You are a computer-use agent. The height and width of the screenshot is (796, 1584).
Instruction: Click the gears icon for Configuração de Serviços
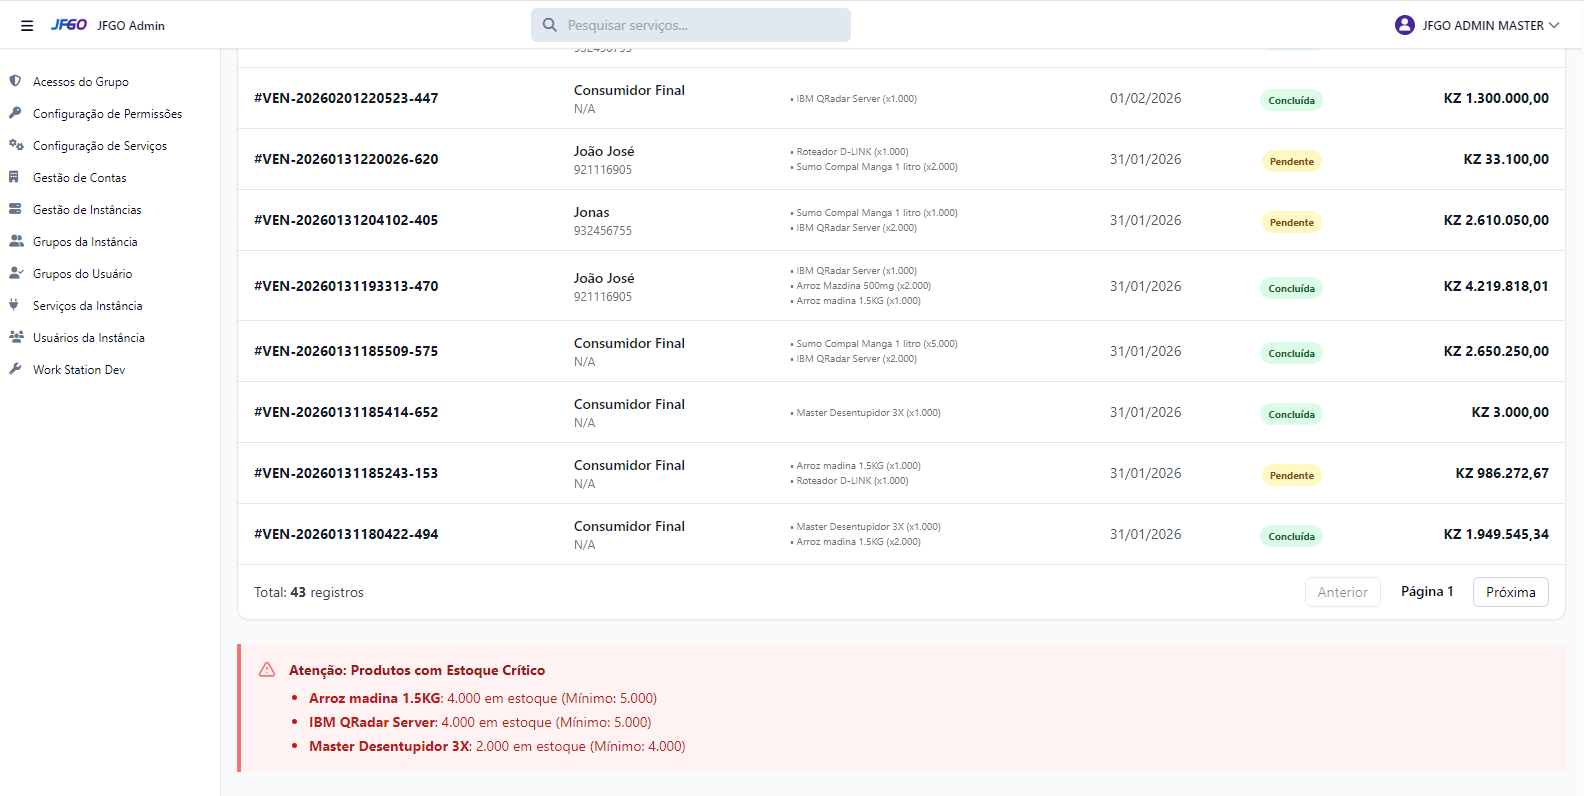[x=16, y=145]
